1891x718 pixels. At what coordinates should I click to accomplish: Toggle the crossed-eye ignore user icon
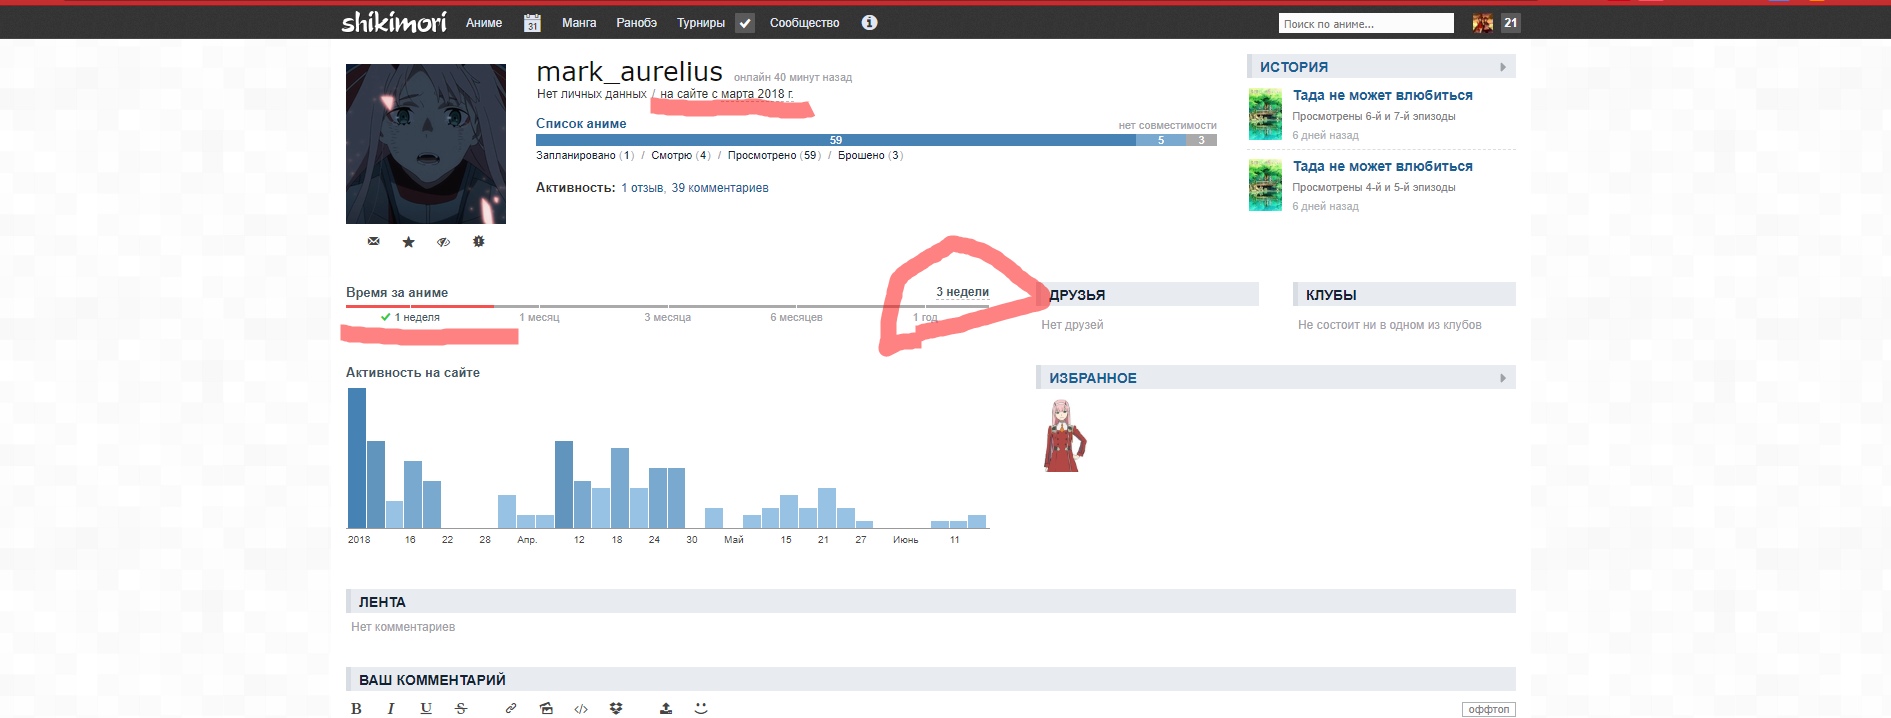pyautogui.click(x=443, y=242)
